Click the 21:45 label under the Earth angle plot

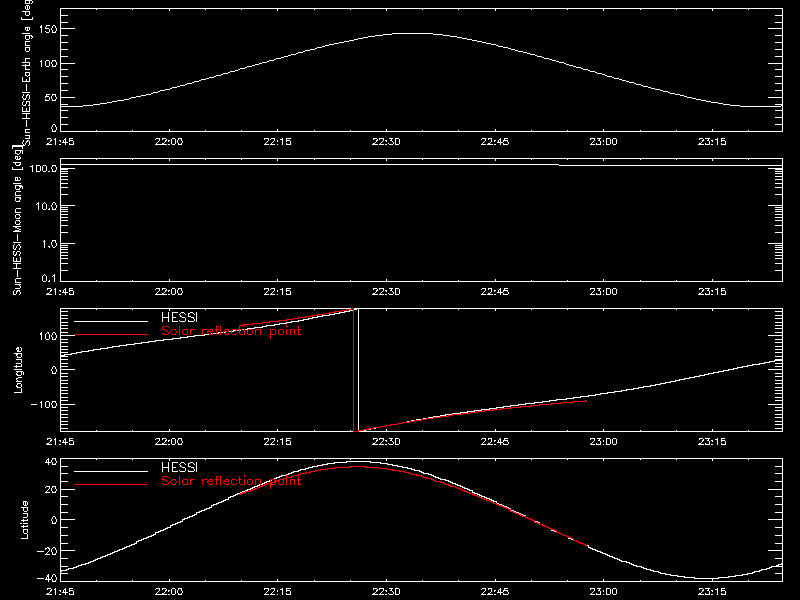(60, 141)
